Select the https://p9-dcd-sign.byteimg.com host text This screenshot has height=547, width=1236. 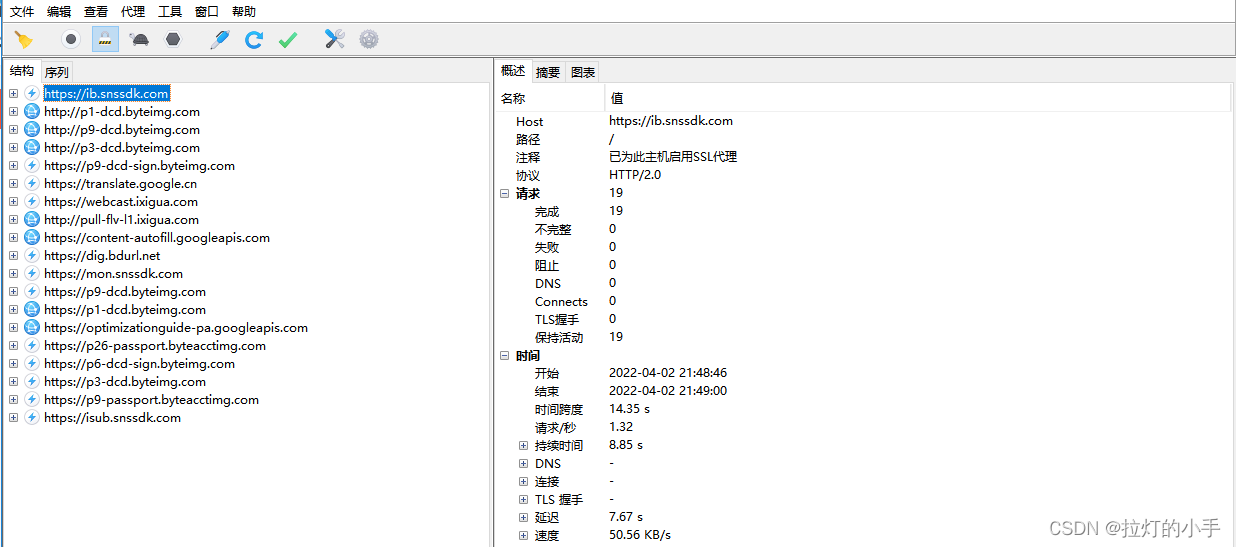pos(139,165)
